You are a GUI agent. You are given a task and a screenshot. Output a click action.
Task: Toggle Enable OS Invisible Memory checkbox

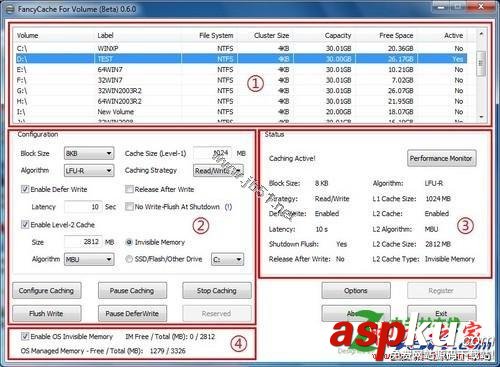[x=25, y=336]
